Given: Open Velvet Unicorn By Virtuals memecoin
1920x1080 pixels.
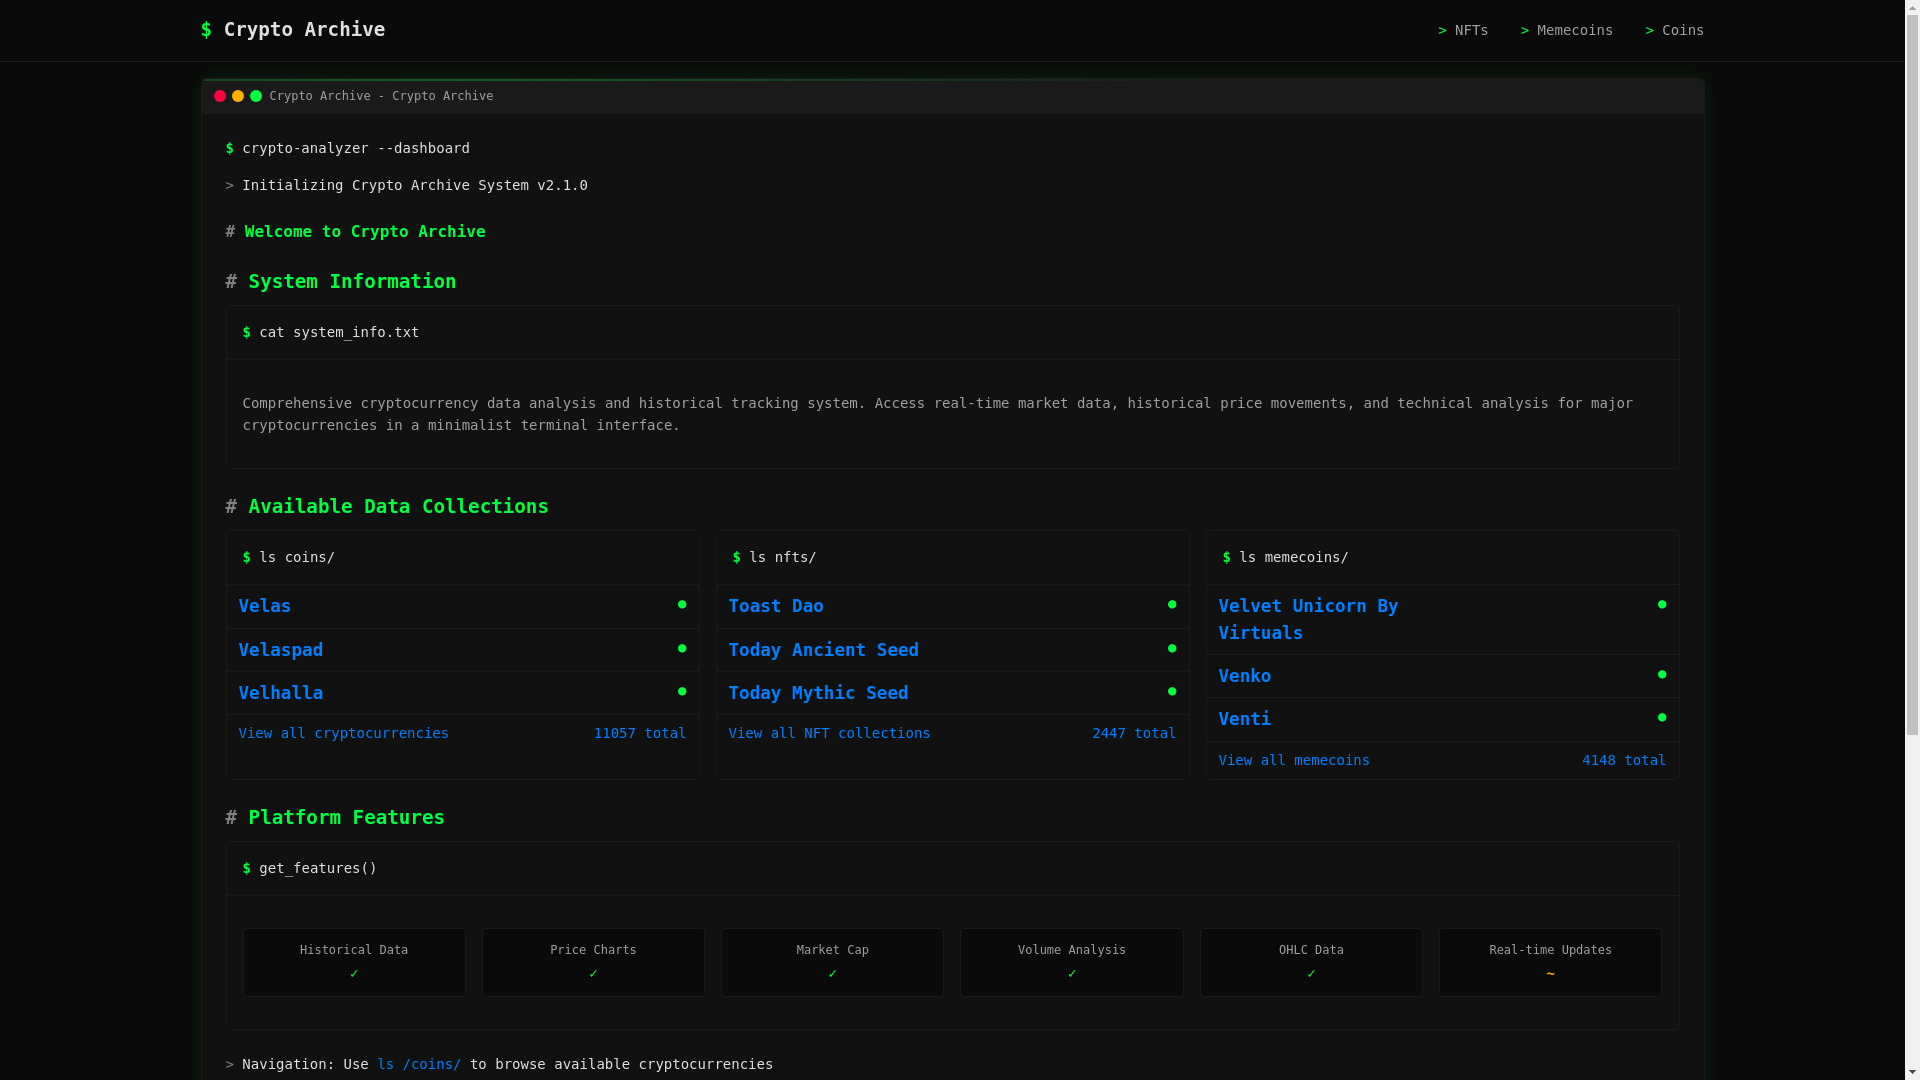Looking at the screenshot, I should [x=1308, y=619].
